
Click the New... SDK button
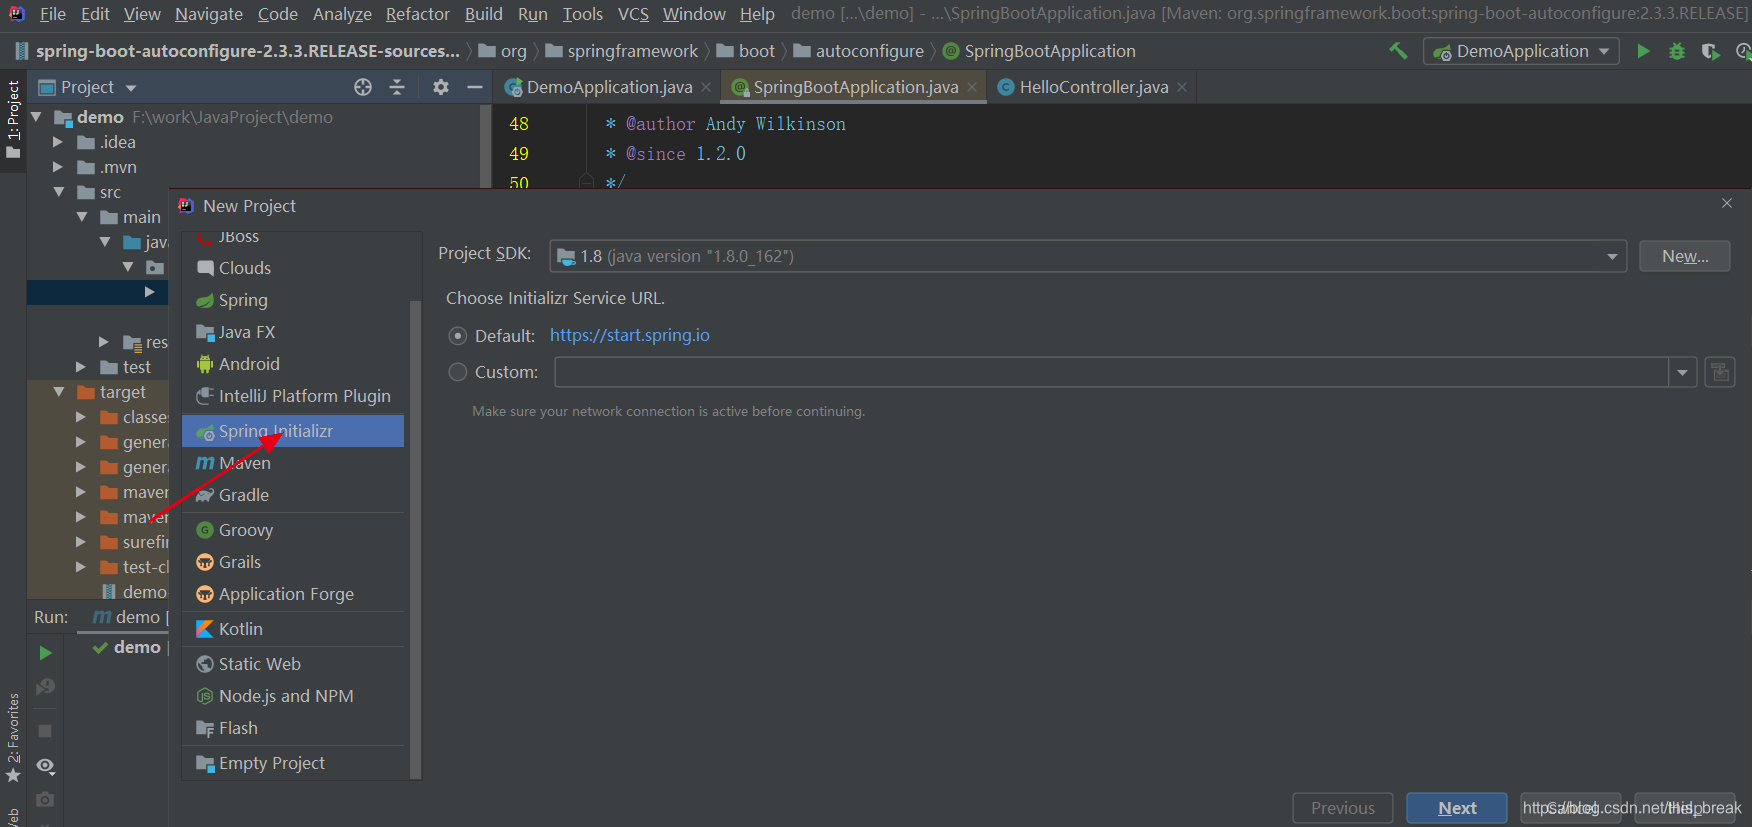(x=1685, y=256)
